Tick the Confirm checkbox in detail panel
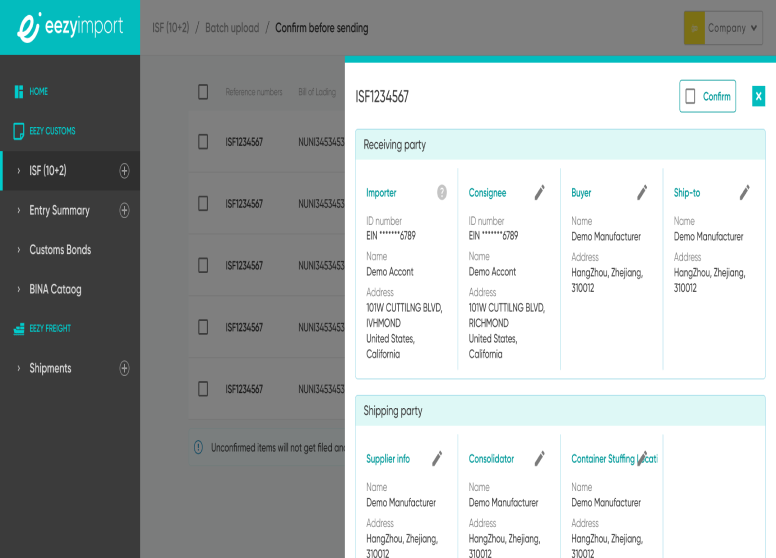776x558 pixels. (690, 96)
